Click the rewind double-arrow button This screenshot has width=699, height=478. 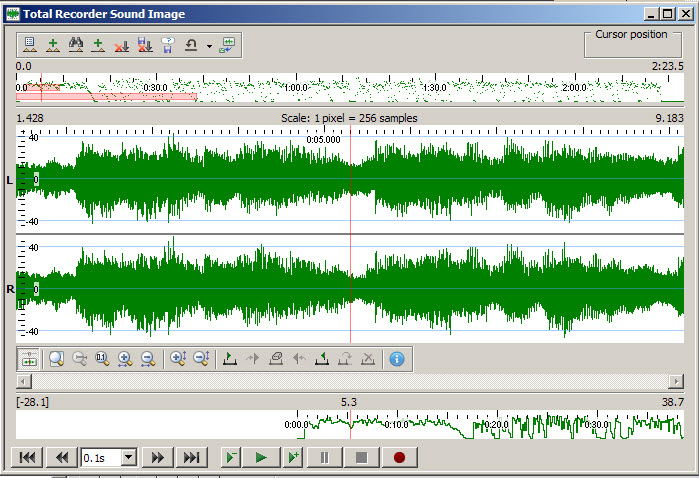62,457
